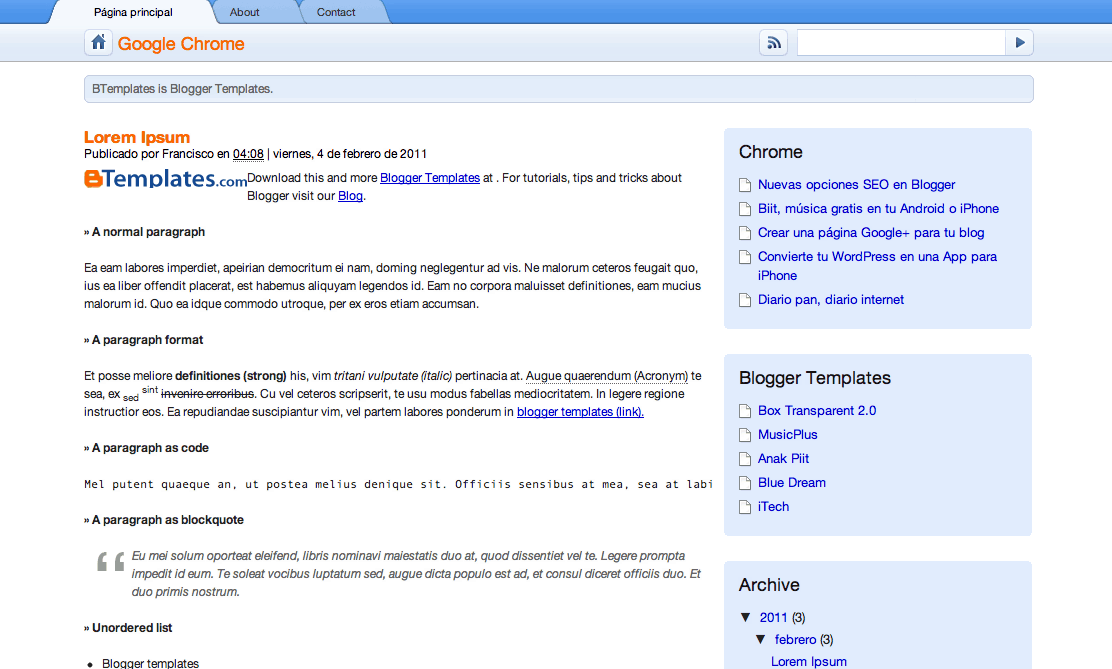Open Convierte tu WordPress en una App link
This screenshot has width=1112, height=669.
click(877, 266)
